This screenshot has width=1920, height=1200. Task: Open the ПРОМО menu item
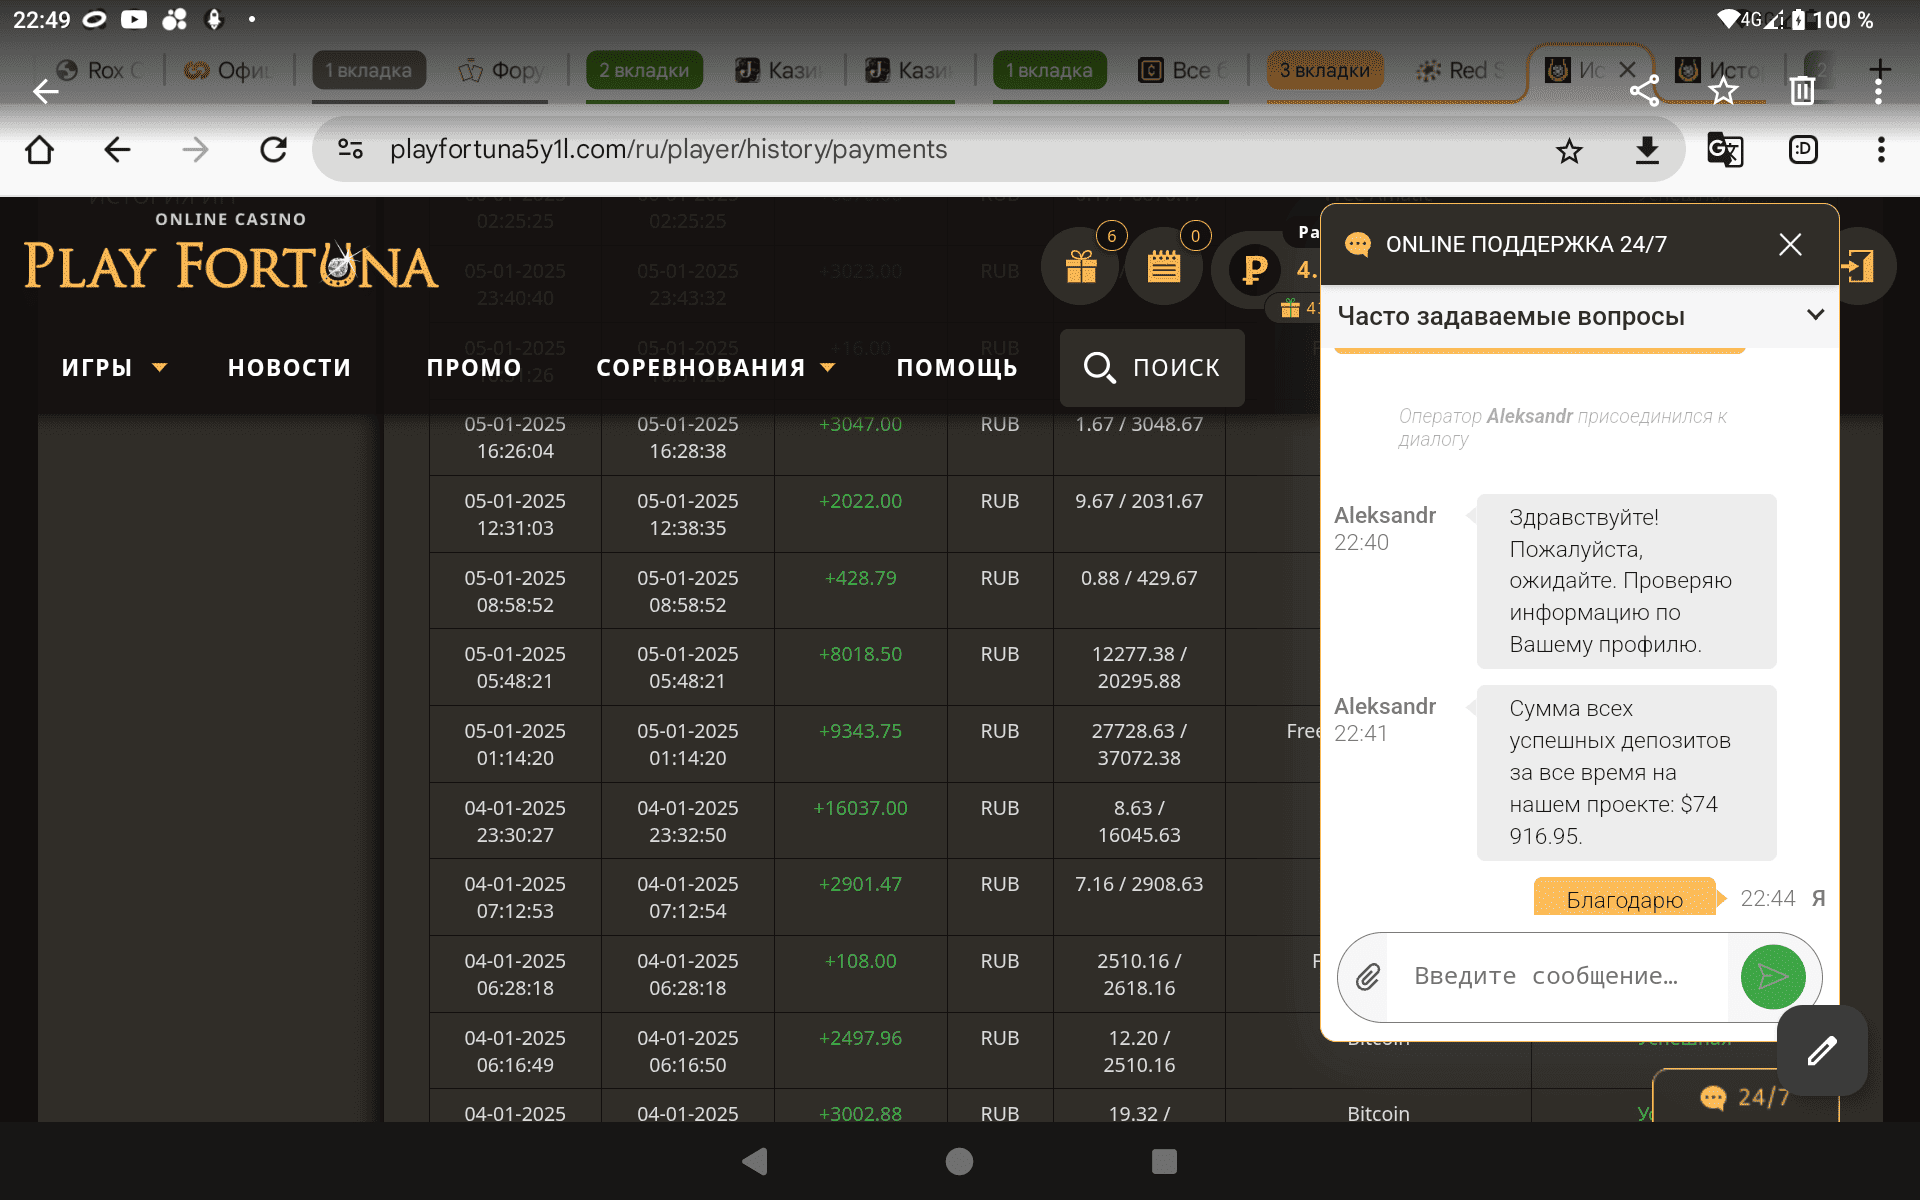474,368
